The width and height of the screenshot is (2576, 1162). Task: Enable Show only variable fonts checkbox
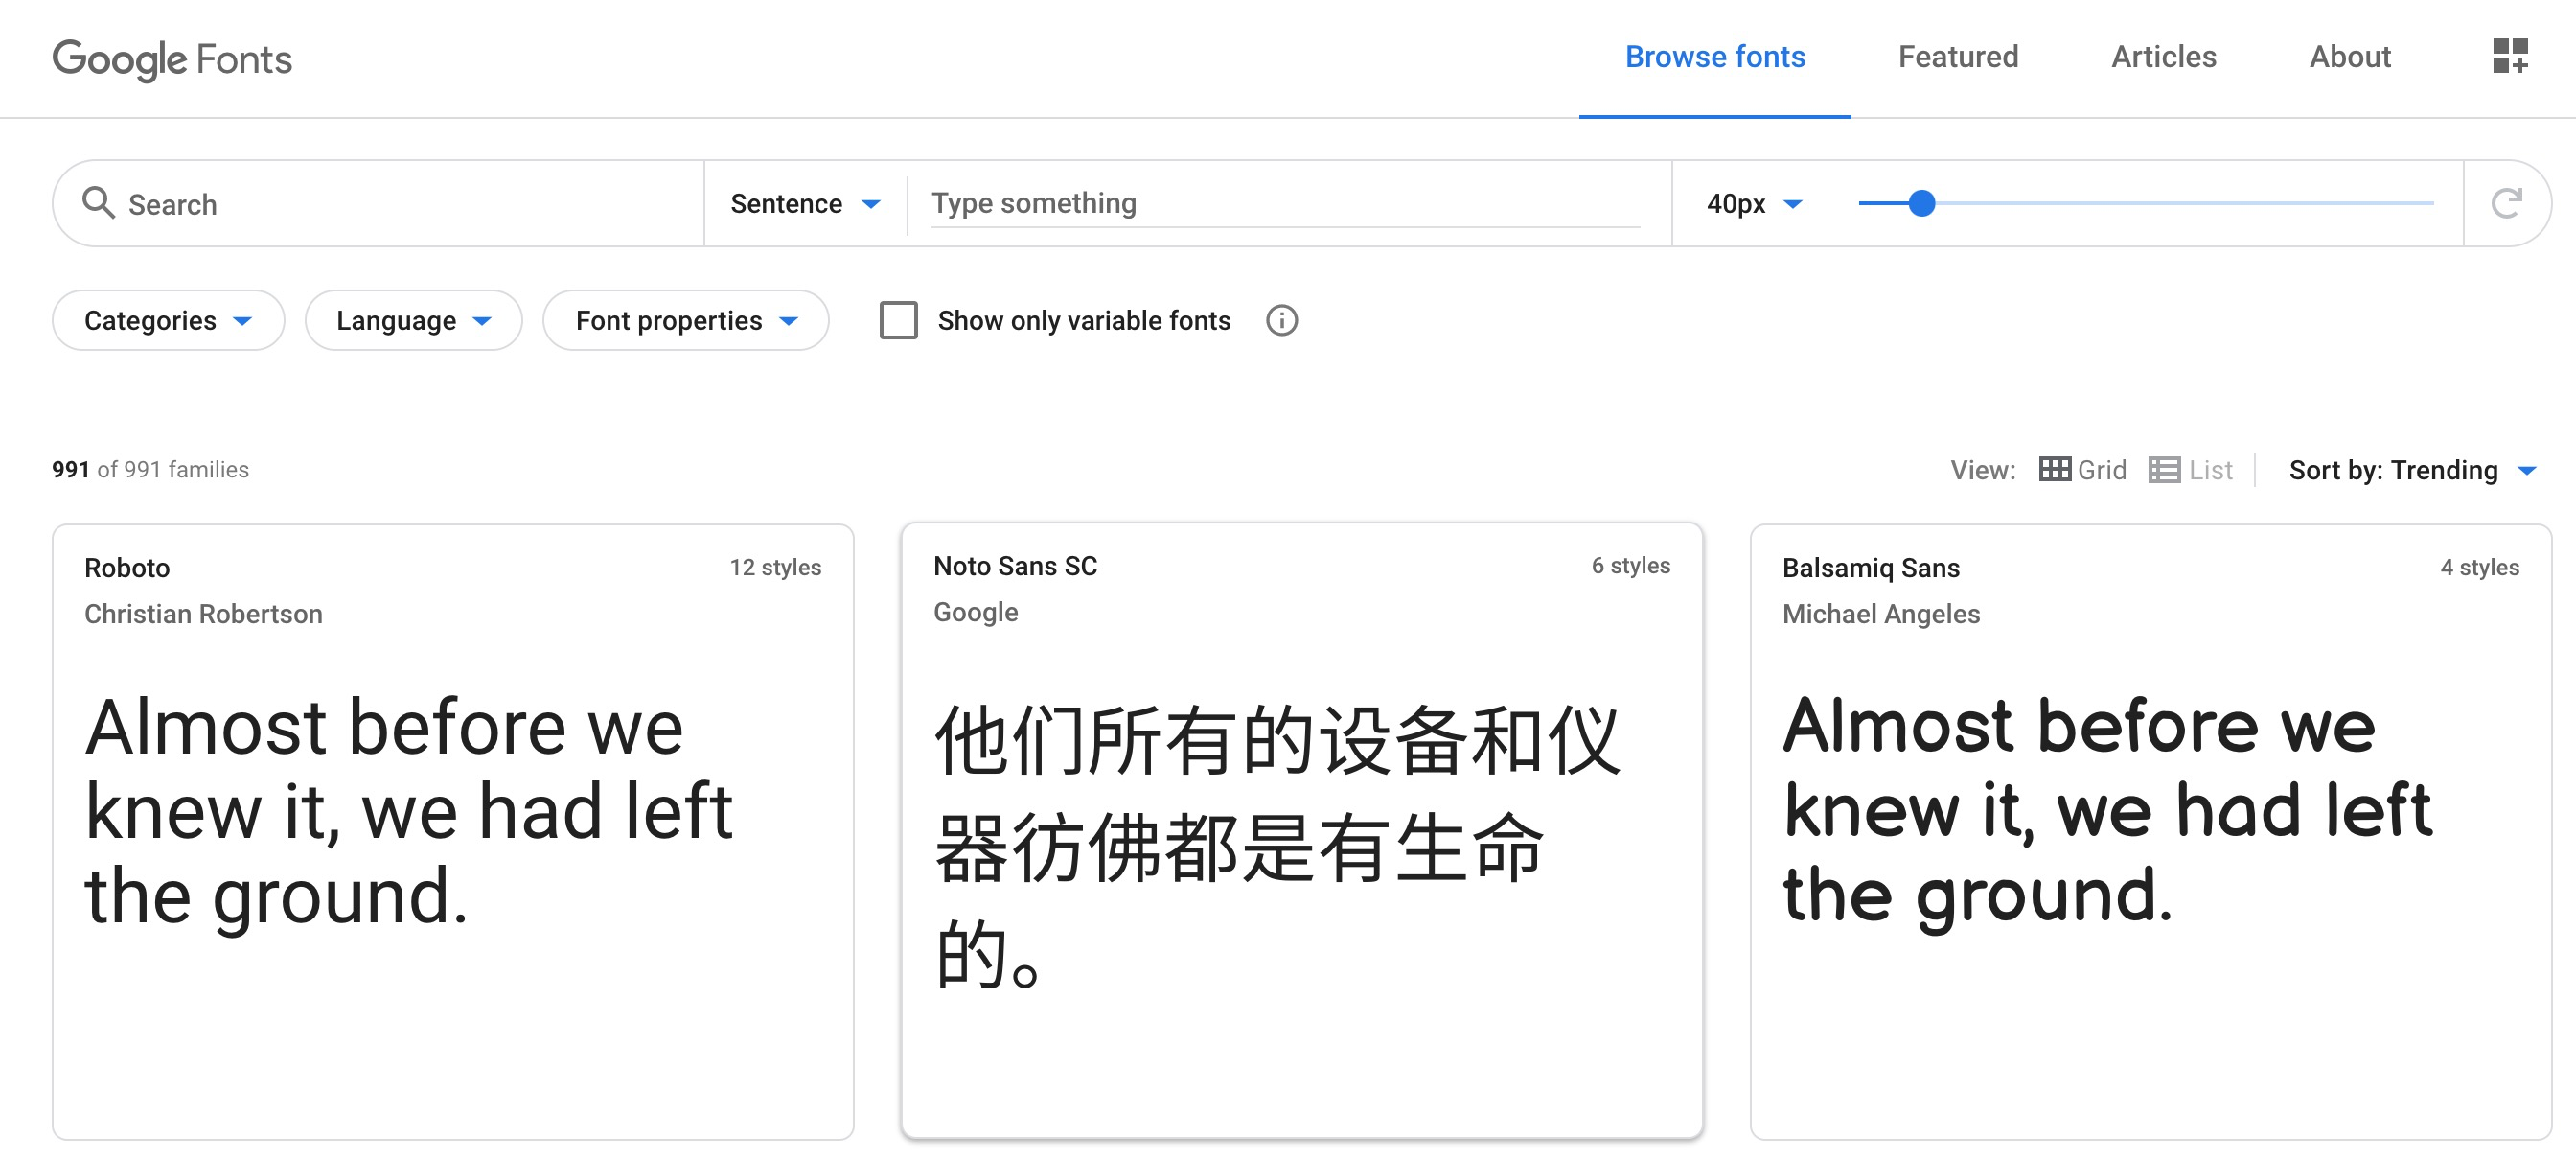point(898,320)
